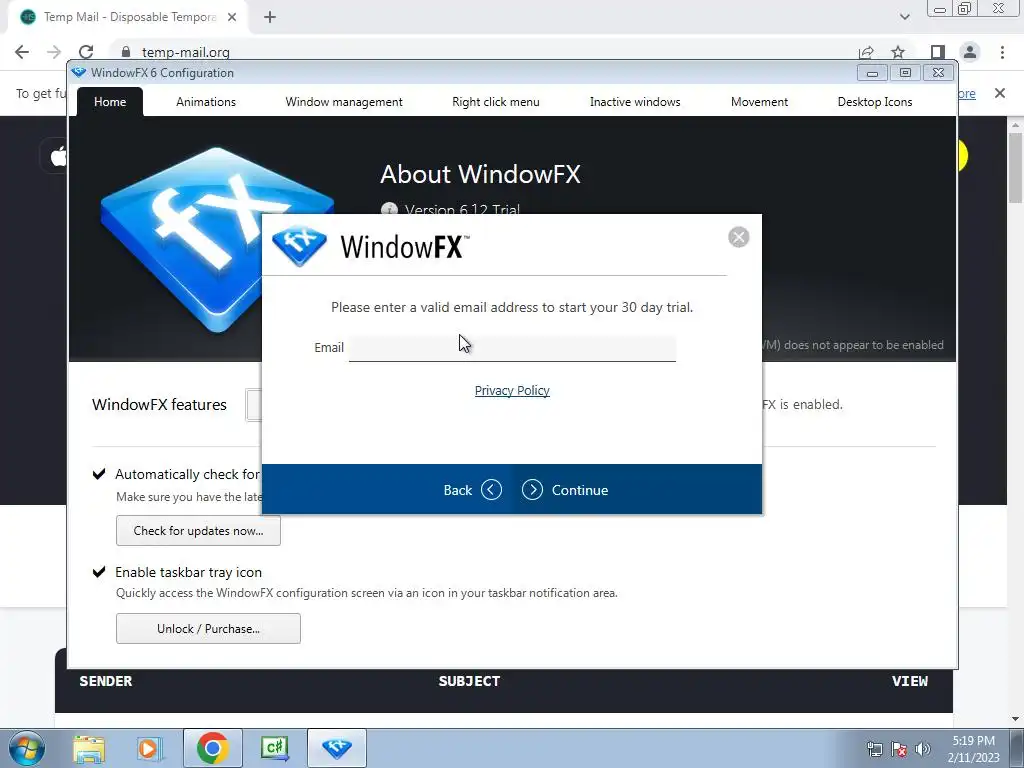Click the volume tray icon

pos(923,749)
